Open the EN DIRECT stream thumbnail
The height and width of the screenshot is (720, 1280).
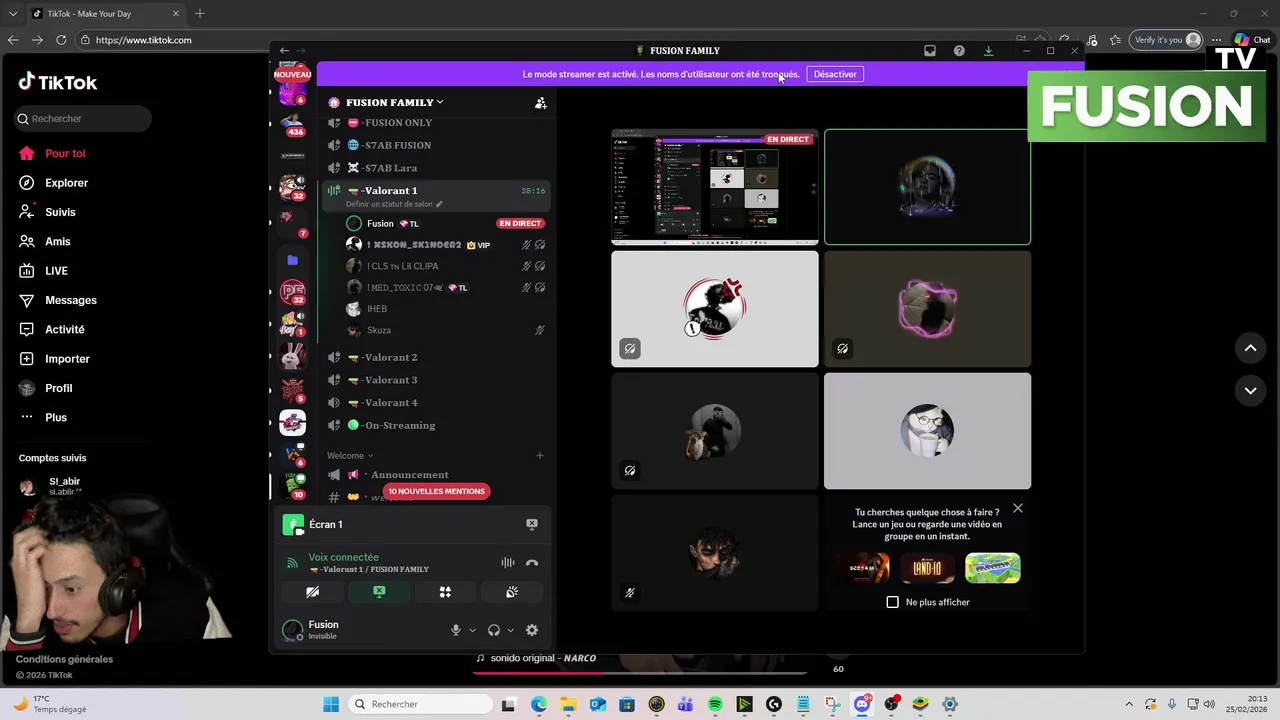[x=715, y=187]
